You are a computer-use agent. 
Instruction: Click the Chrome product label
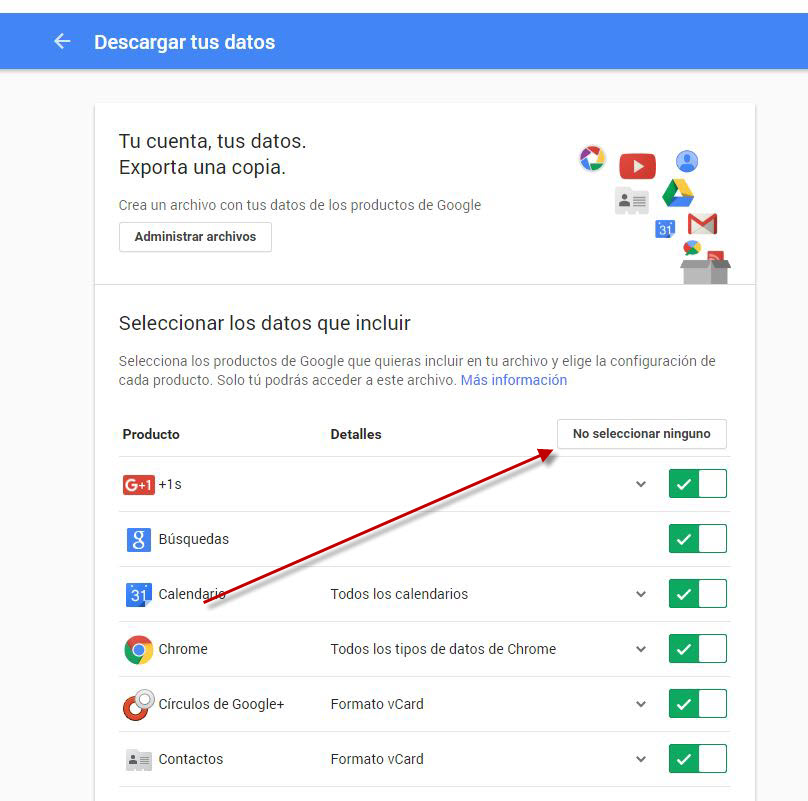coord(183,649)
